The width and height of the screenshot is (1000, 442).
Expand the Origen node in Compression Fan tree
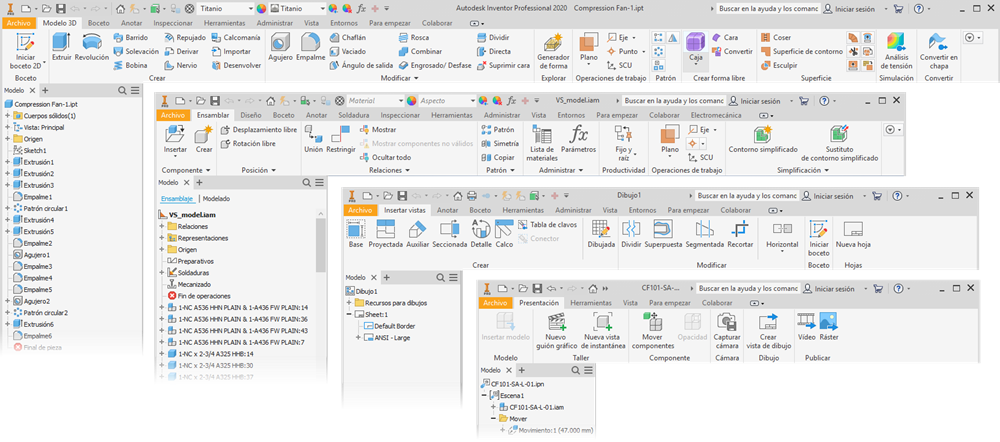tap(7, 139)
